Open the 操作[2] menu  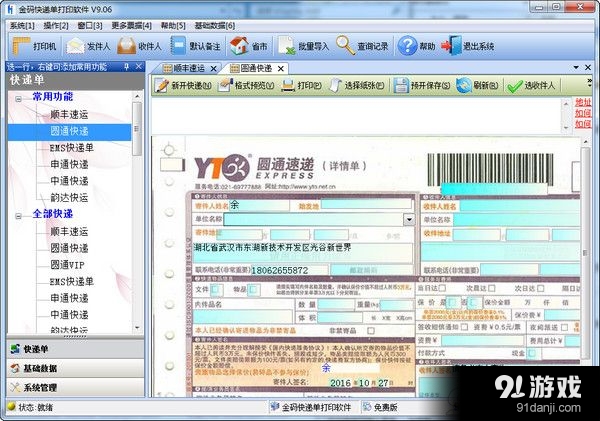click(x=56, y=26)
